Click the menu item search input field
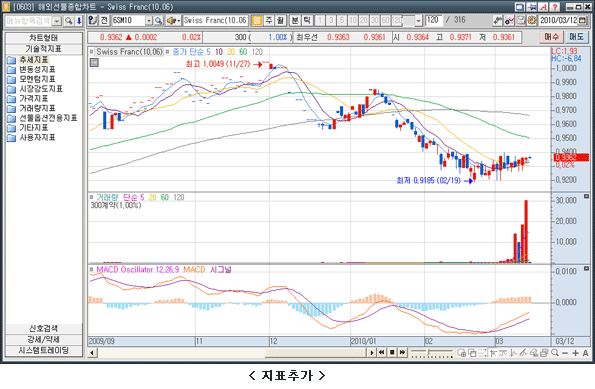Screen dimensions: 595x389 tap(28, 21)
